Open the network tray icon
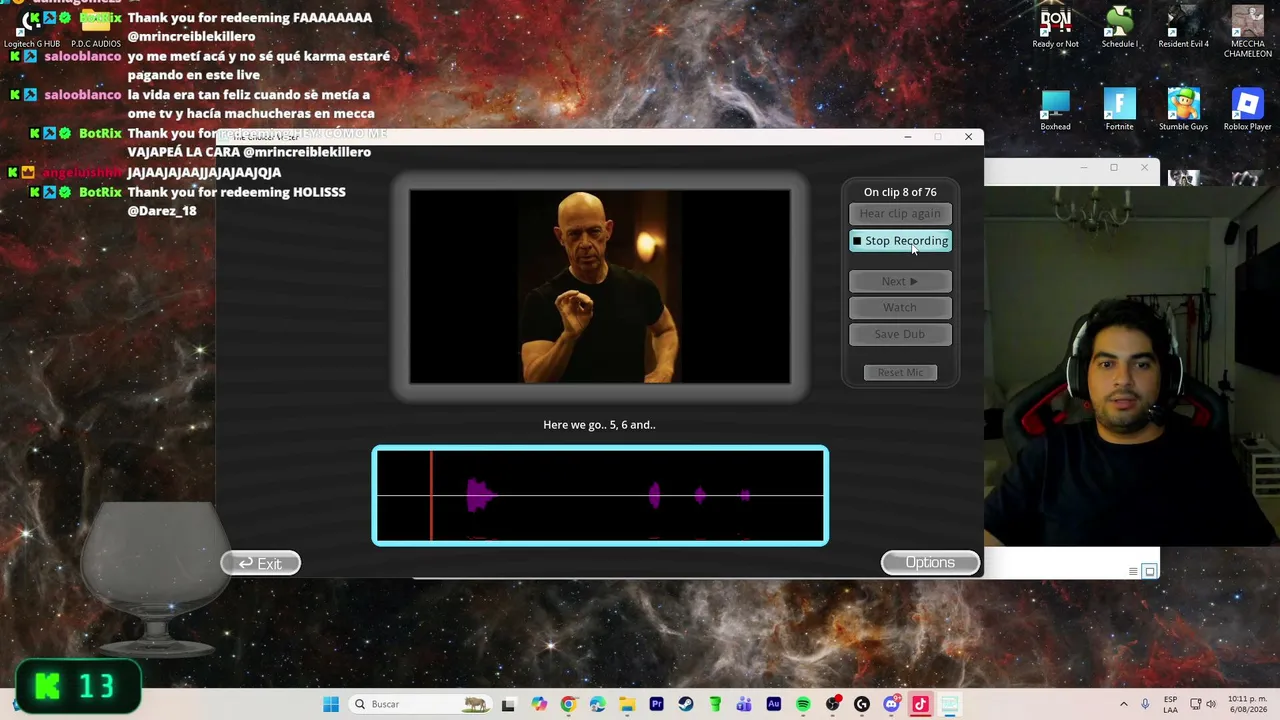This screenshot has width=1280, height=720. point(1195,704)
